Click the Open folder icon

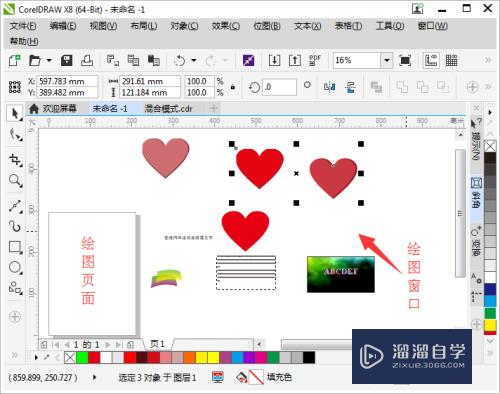coord(35,60)
